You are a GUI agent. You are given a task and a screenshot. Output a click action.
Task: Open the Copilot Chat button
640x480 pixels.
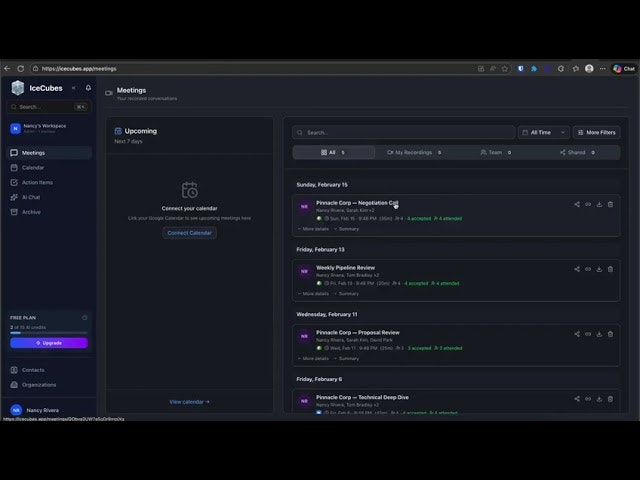pos(624,69)
